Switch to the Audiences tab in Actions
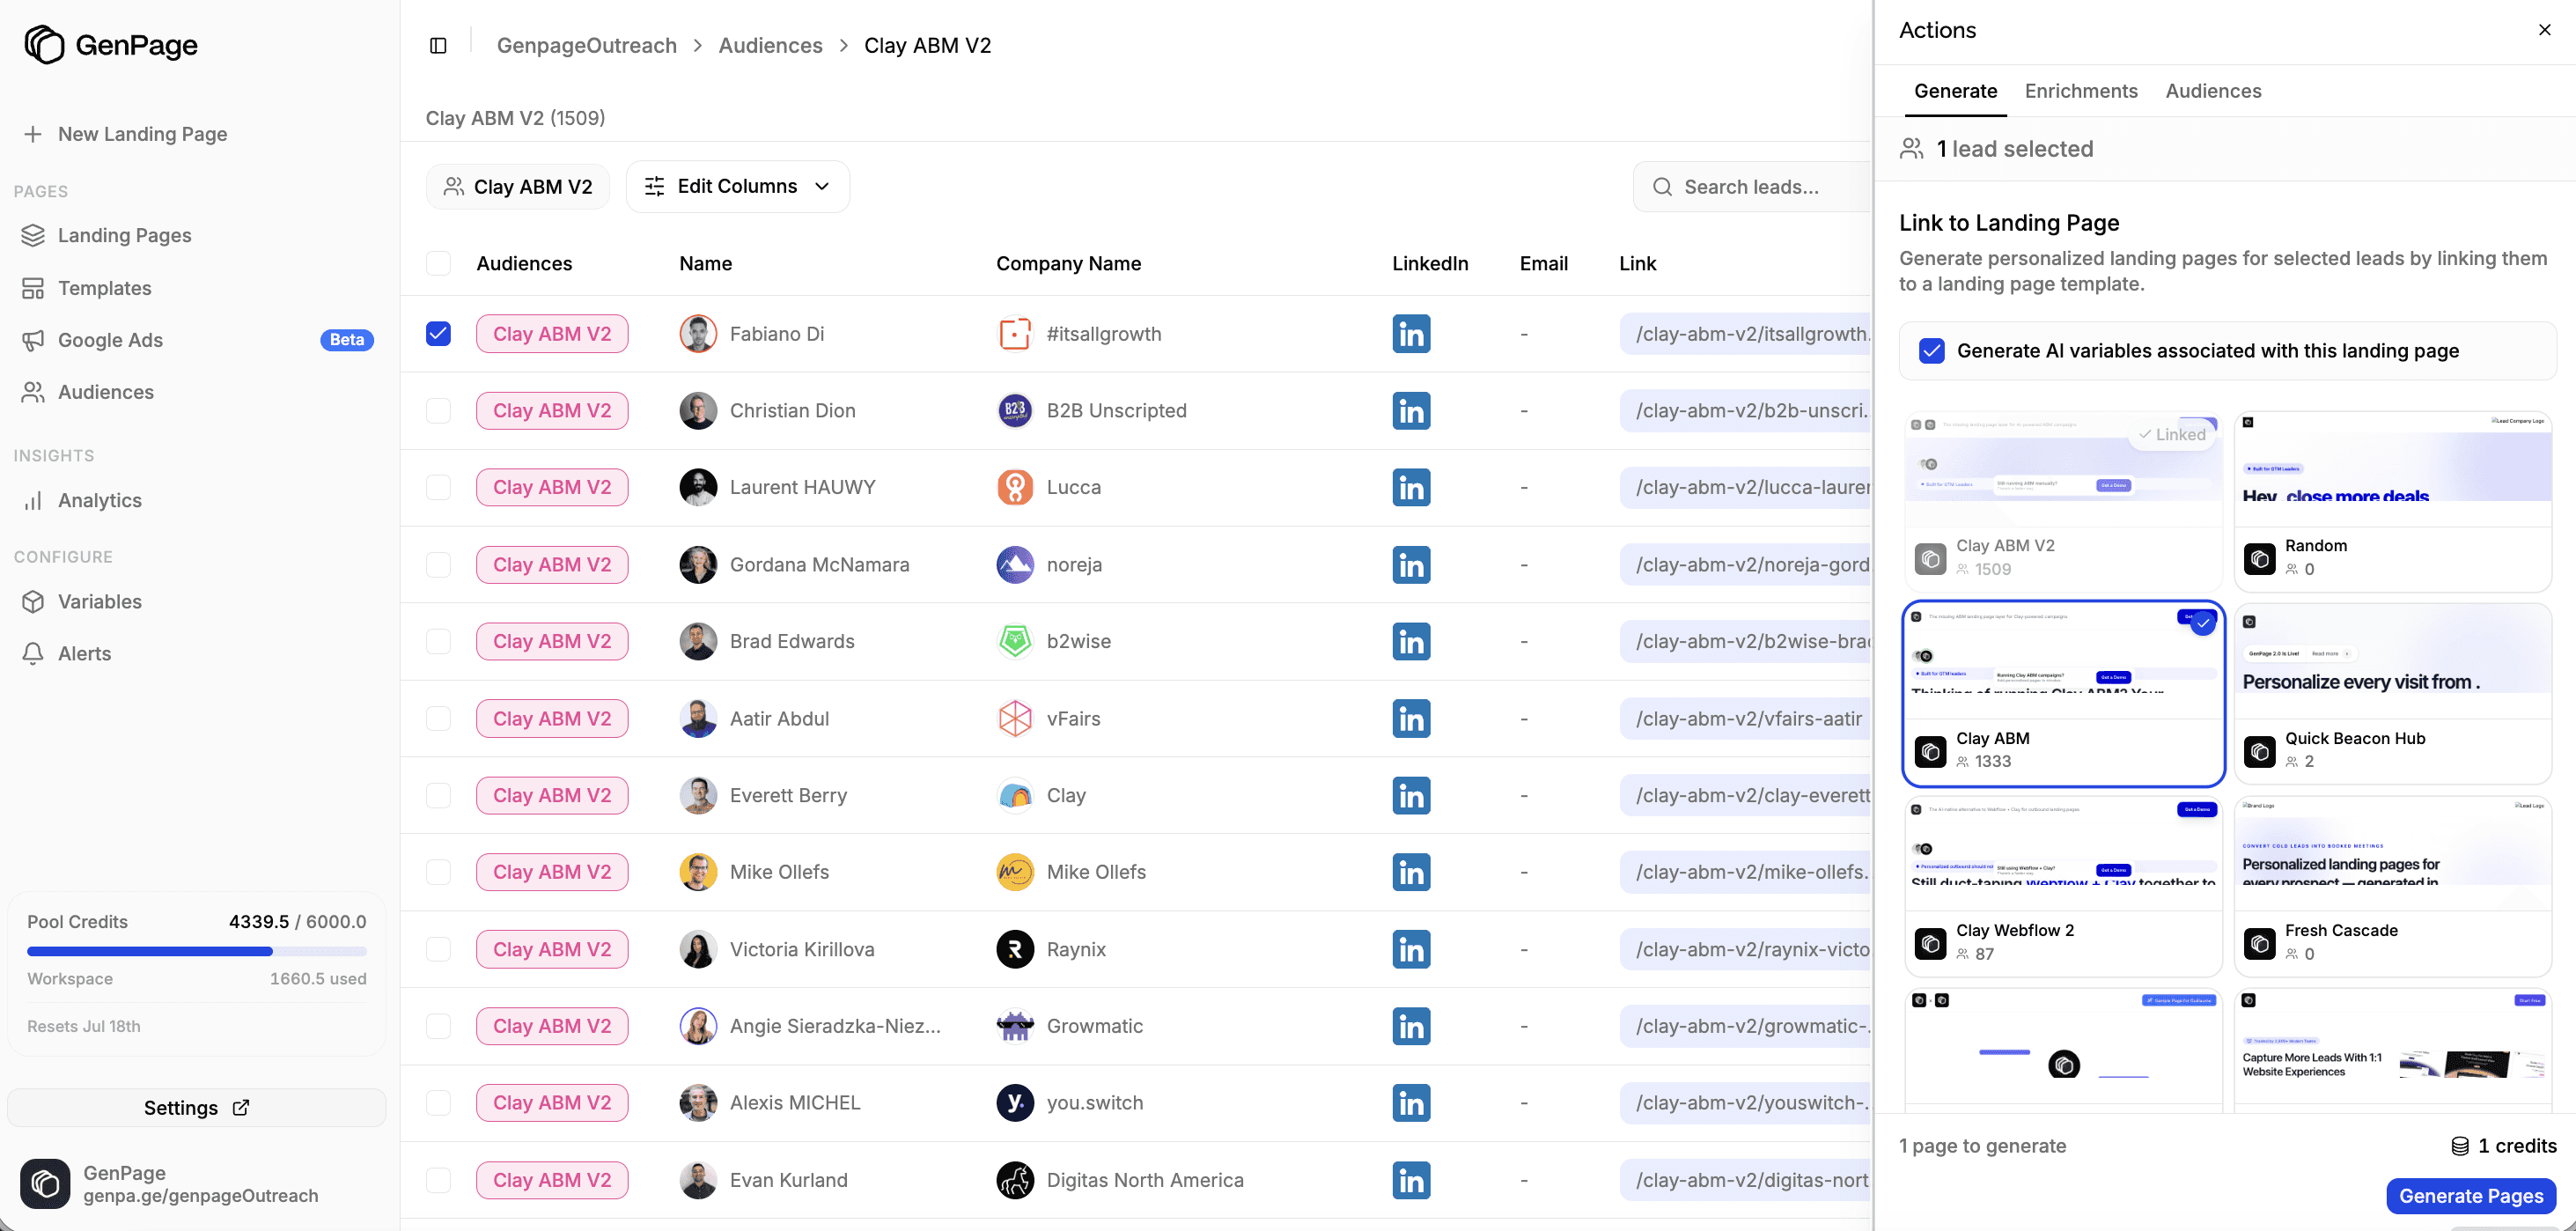This screenshot has width=2576, height=1231. (x=2213, y=91)
